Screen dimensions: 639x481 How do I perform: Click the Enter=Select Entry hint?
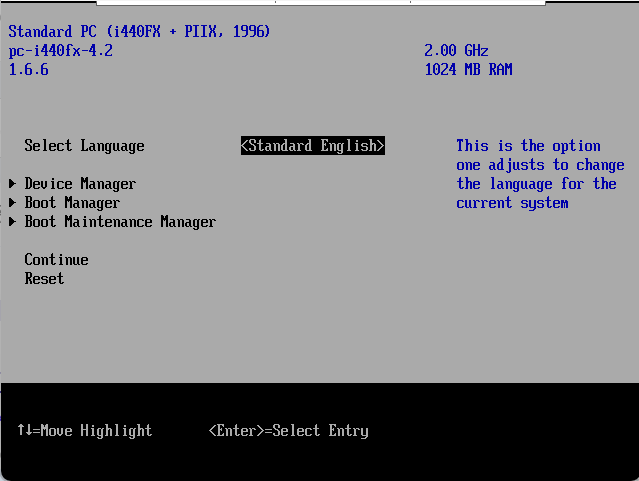pyautogui.click(x=288, y=431)
